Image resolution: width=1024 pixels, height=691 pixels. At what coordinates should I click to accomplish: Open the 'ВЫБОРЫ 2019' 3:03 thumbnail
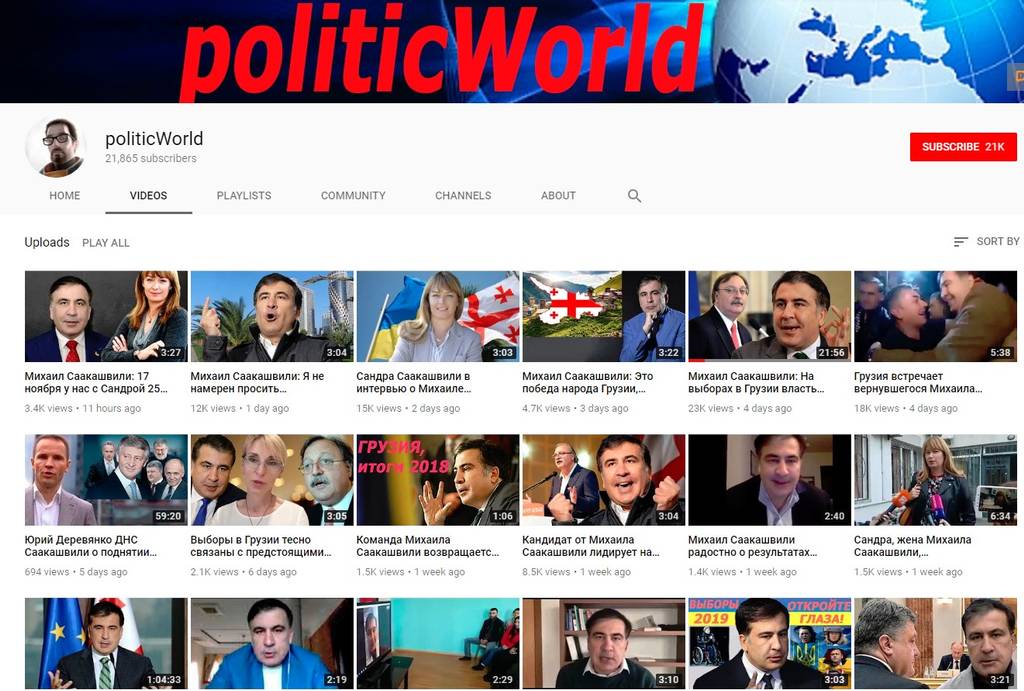[769, 643]
